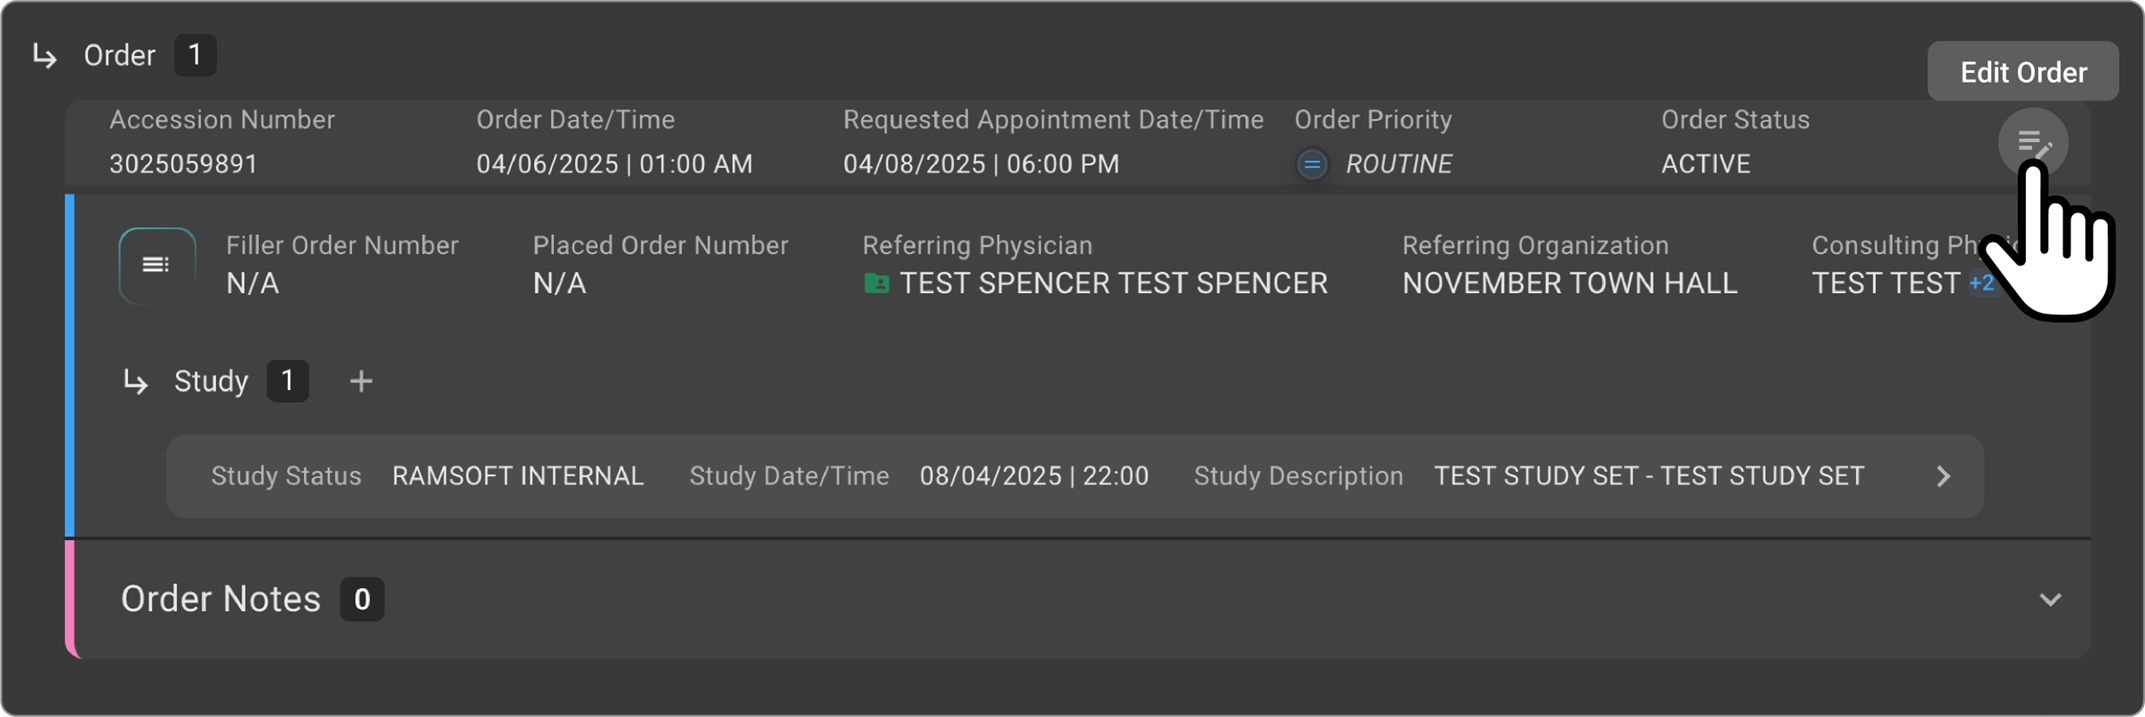Click the Edit Order tooltip label
The width and height of the screenshot is (2145, 717).
[x=2022, y=72]
